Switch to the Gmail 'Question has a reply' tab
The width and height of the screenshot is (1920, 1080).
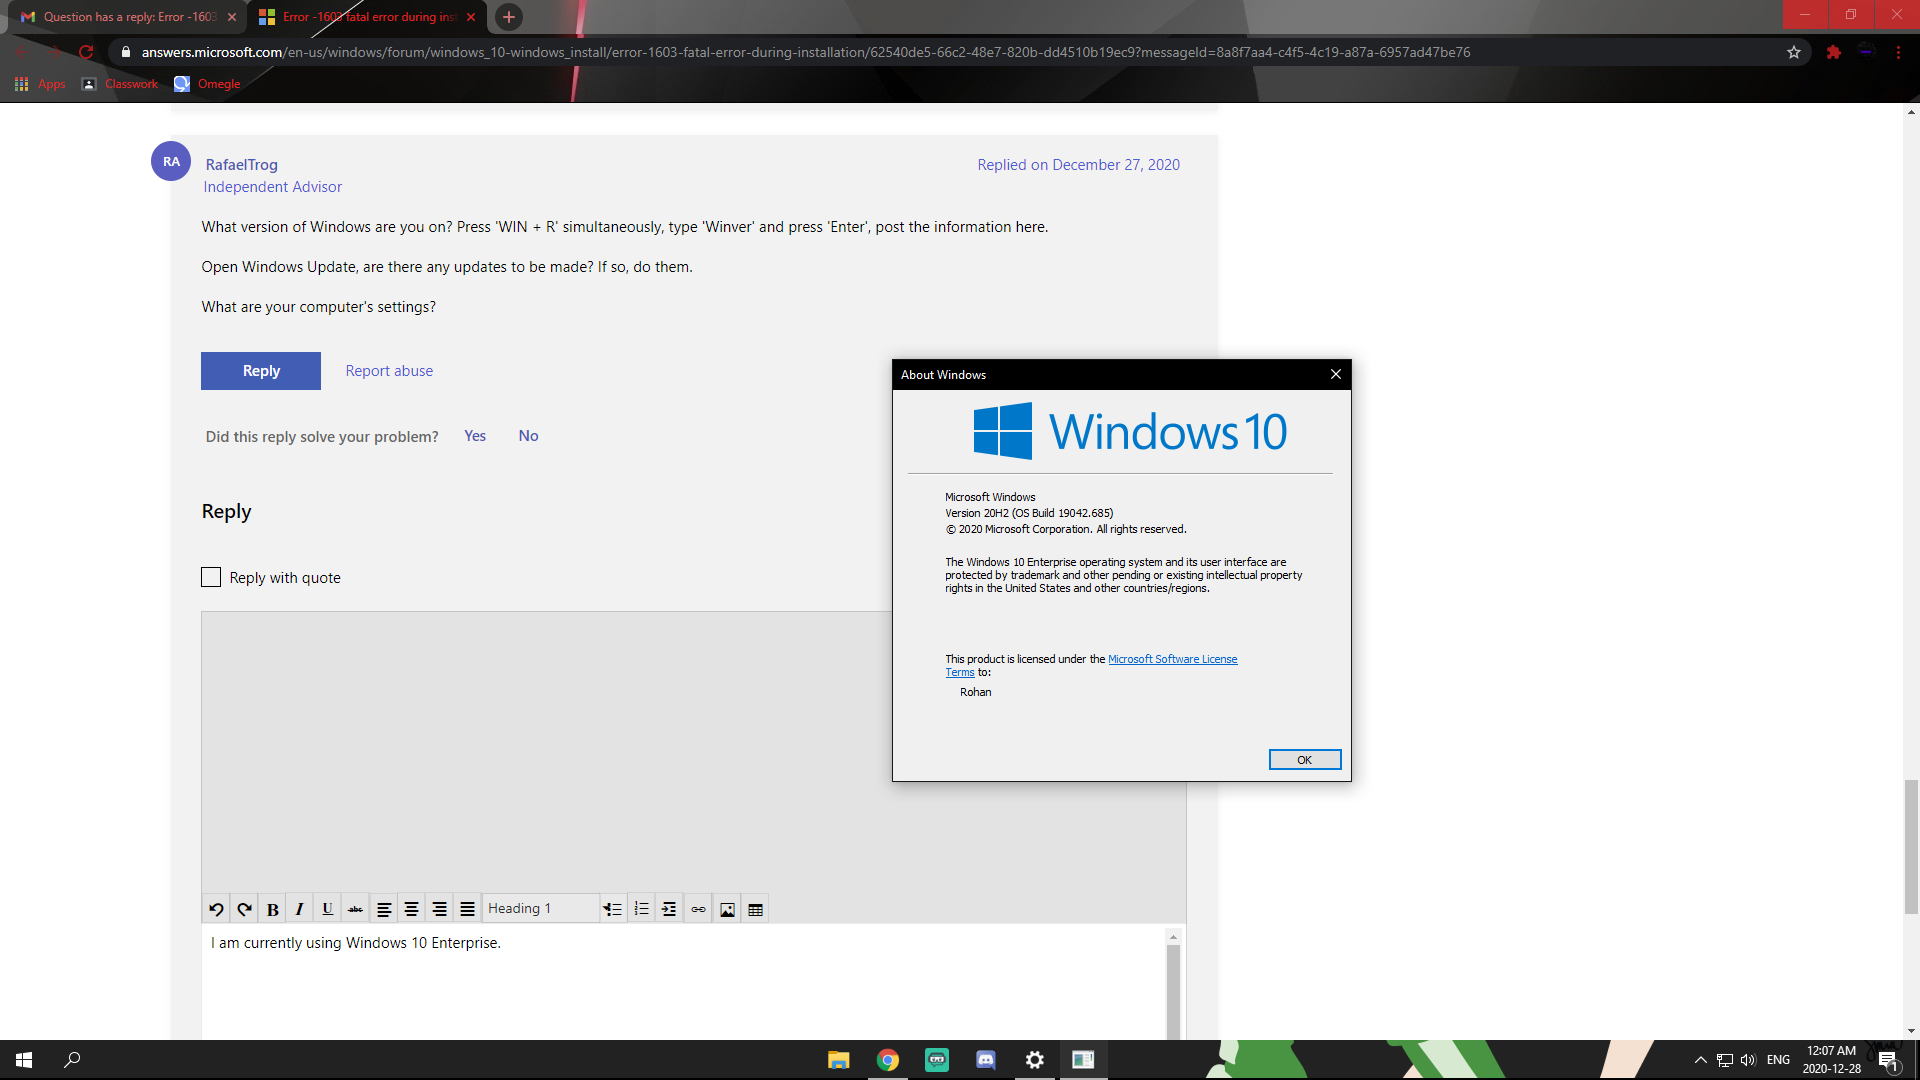click(128, 17)
